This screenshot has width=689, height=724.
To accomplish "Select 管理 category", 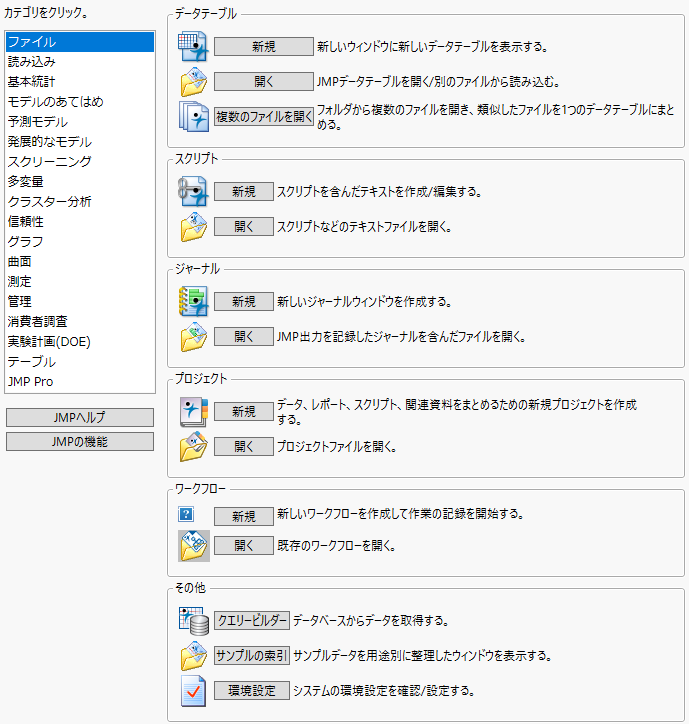I will click(80, 302).
